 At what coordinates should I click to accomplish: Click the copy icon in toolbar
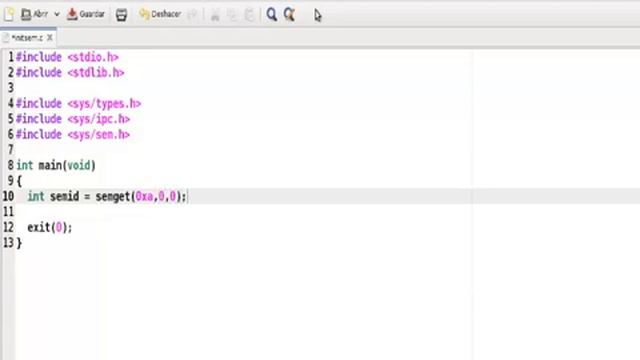click(x=232, y=15)
